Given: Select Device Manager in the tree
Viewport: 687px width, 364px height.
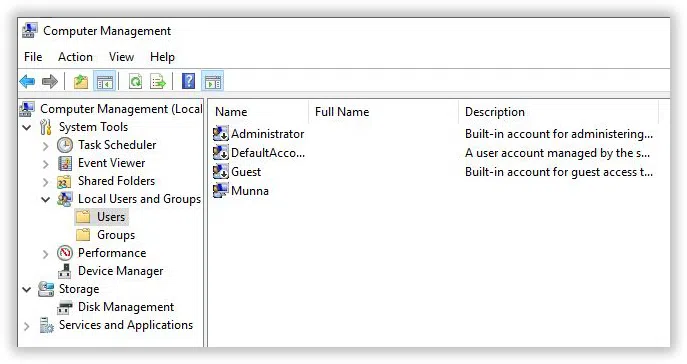Looking at the screenshot, I should point(120,271).
